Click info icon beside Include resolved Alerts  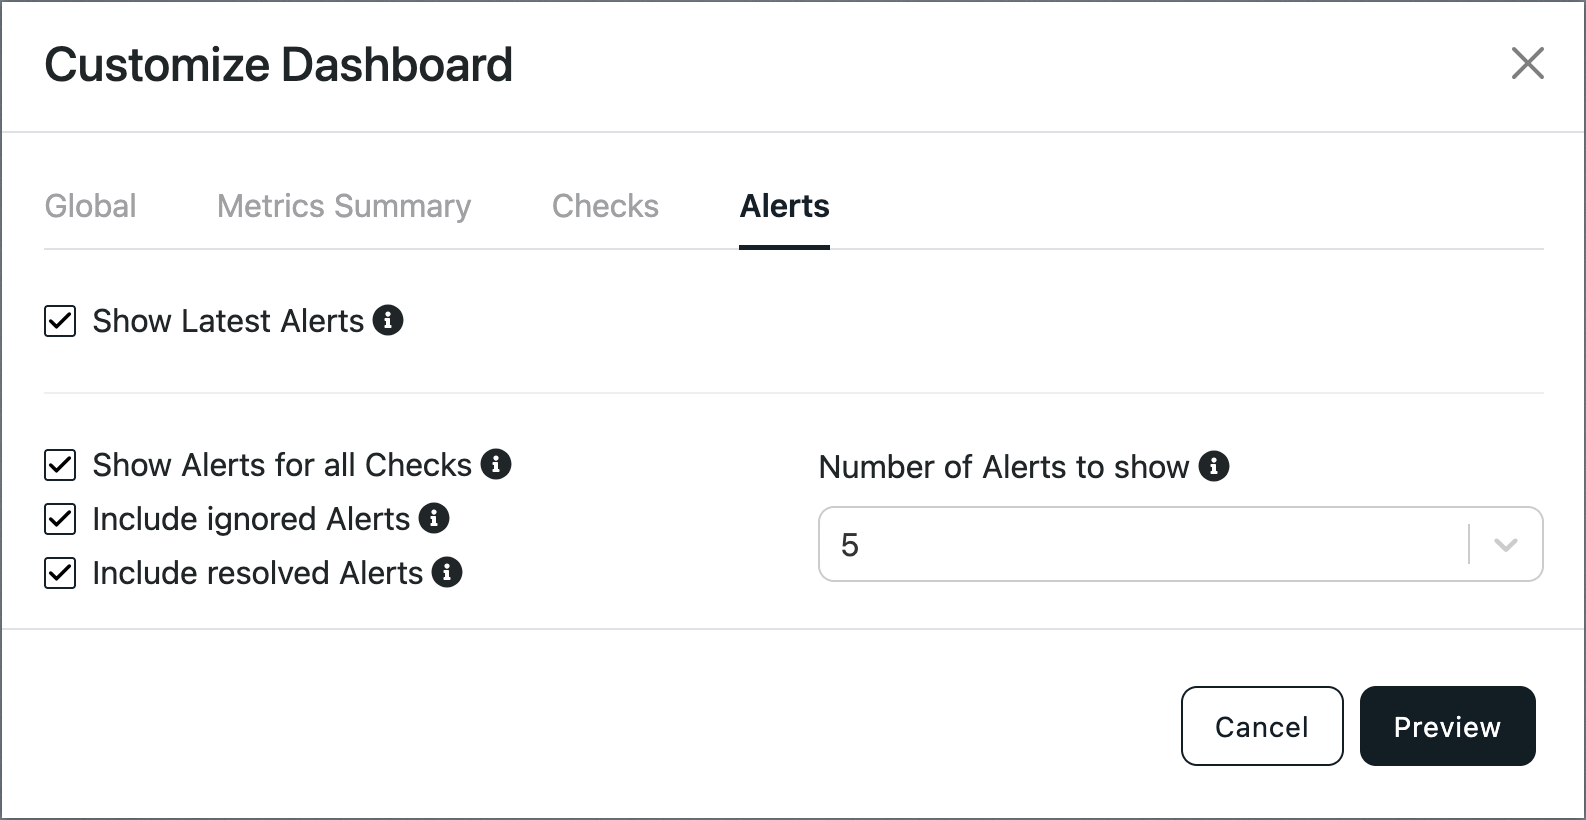447,572
